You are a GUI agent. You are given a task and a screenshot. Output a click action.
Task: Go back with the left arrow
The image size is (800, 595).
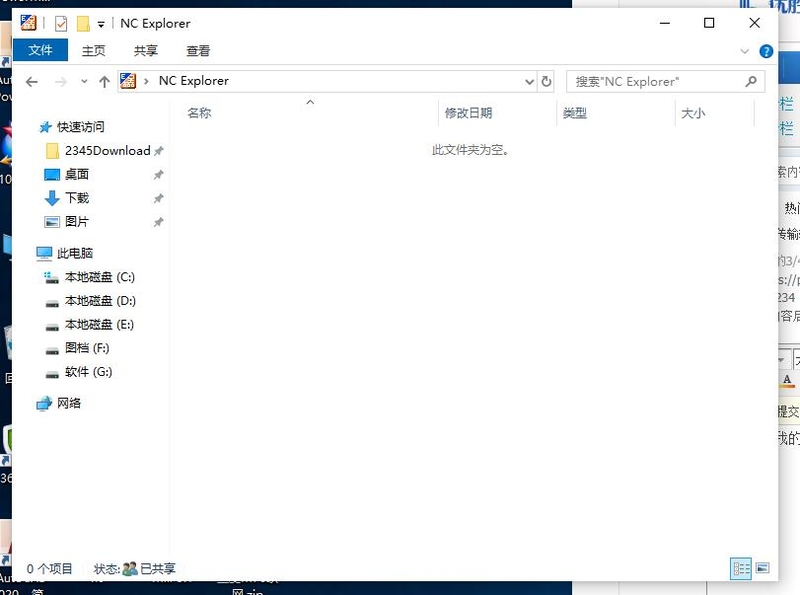pos(32,82)
